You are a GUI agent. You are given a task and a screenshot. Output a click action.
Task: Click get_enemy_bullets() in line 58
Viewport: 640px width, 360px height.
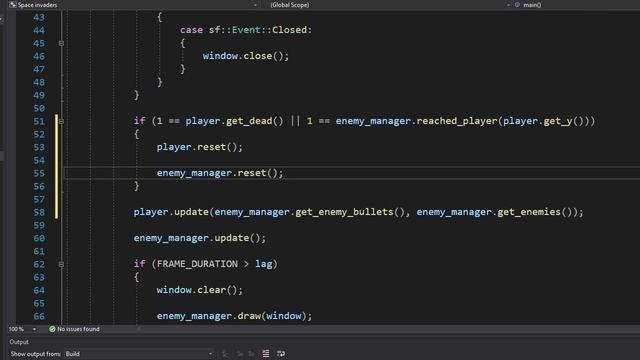pos(350,212)
